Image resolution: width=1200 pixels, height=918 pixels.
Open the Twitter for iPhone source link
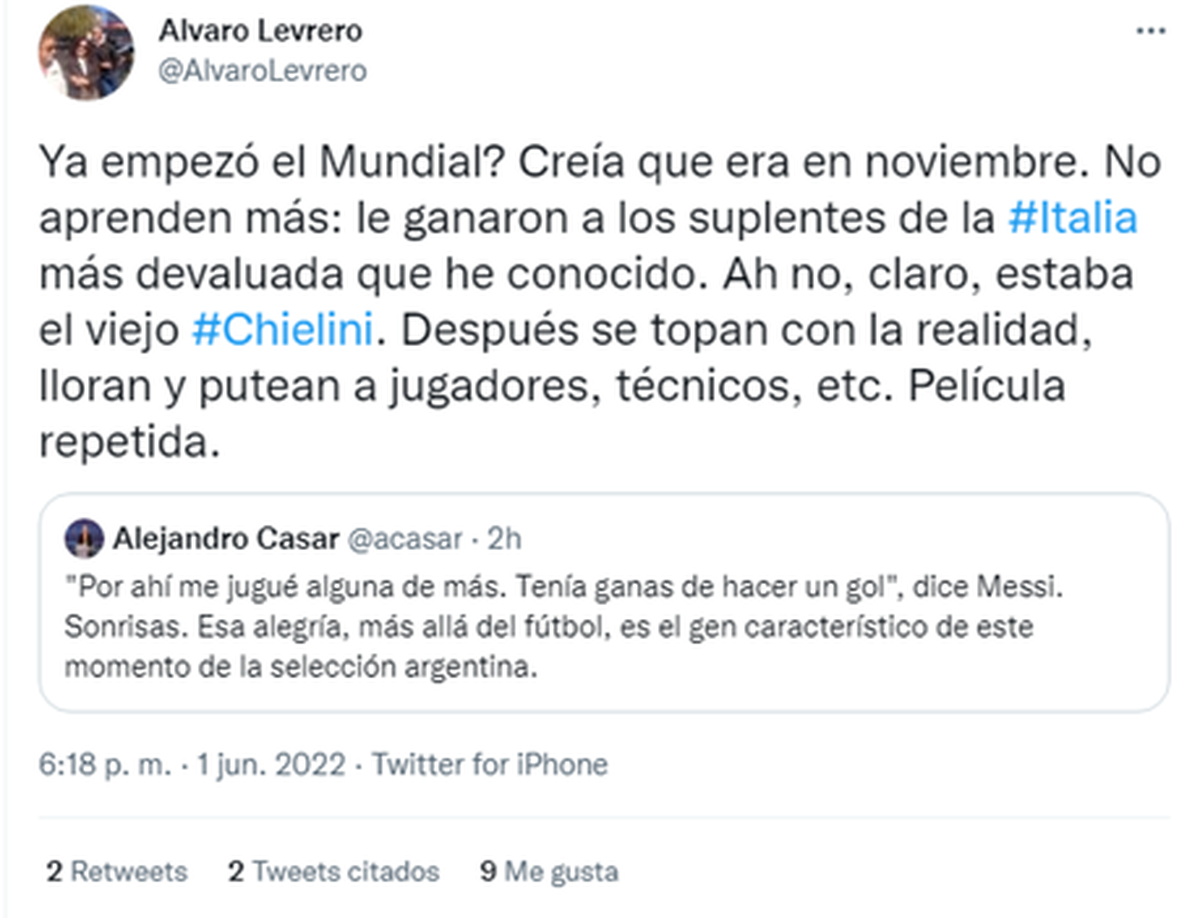tap(490, 765)
